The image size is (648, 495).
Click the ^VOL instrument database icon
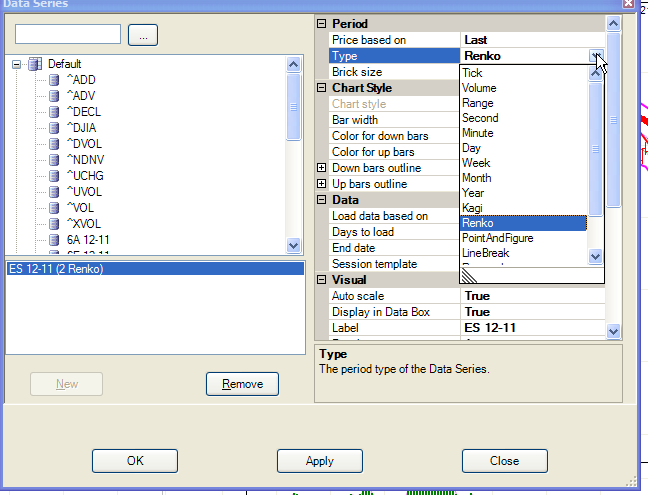tap(54, 208)
